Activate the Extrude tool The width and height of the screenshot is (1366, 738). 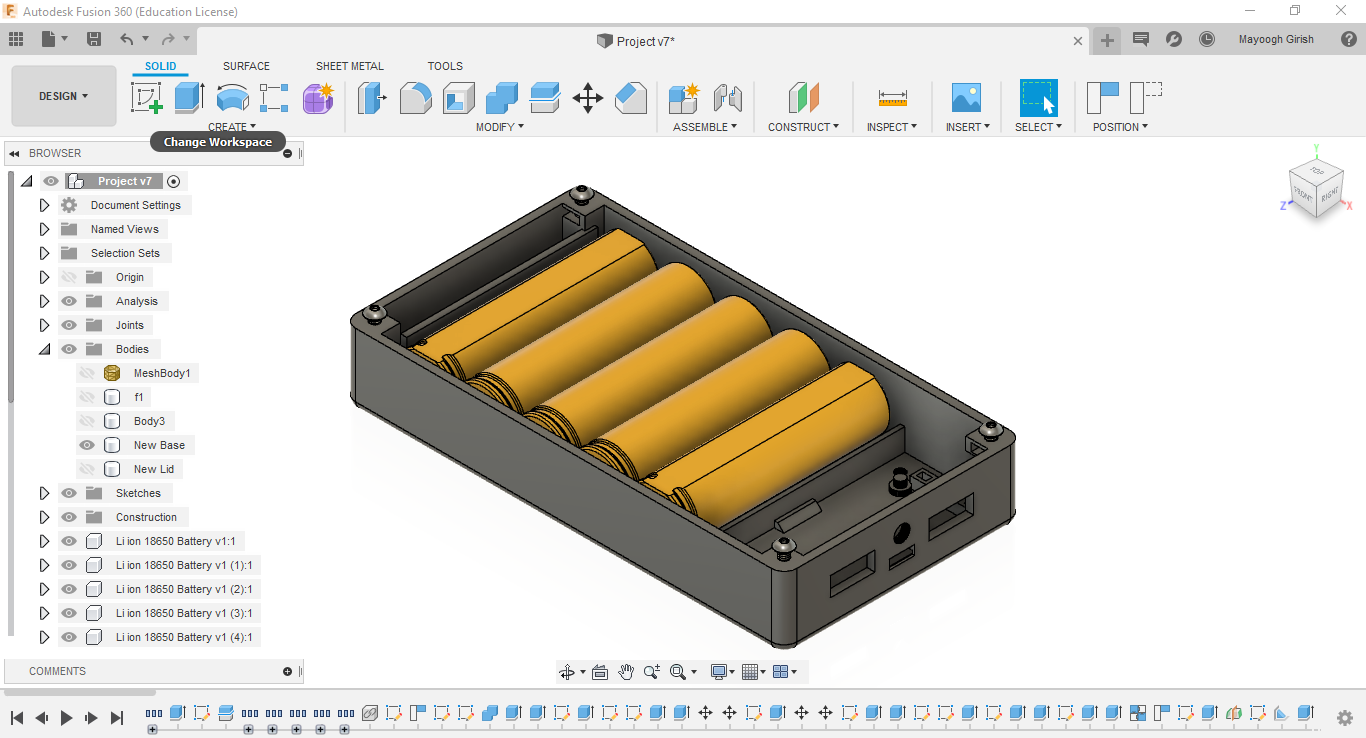(189, 97)
